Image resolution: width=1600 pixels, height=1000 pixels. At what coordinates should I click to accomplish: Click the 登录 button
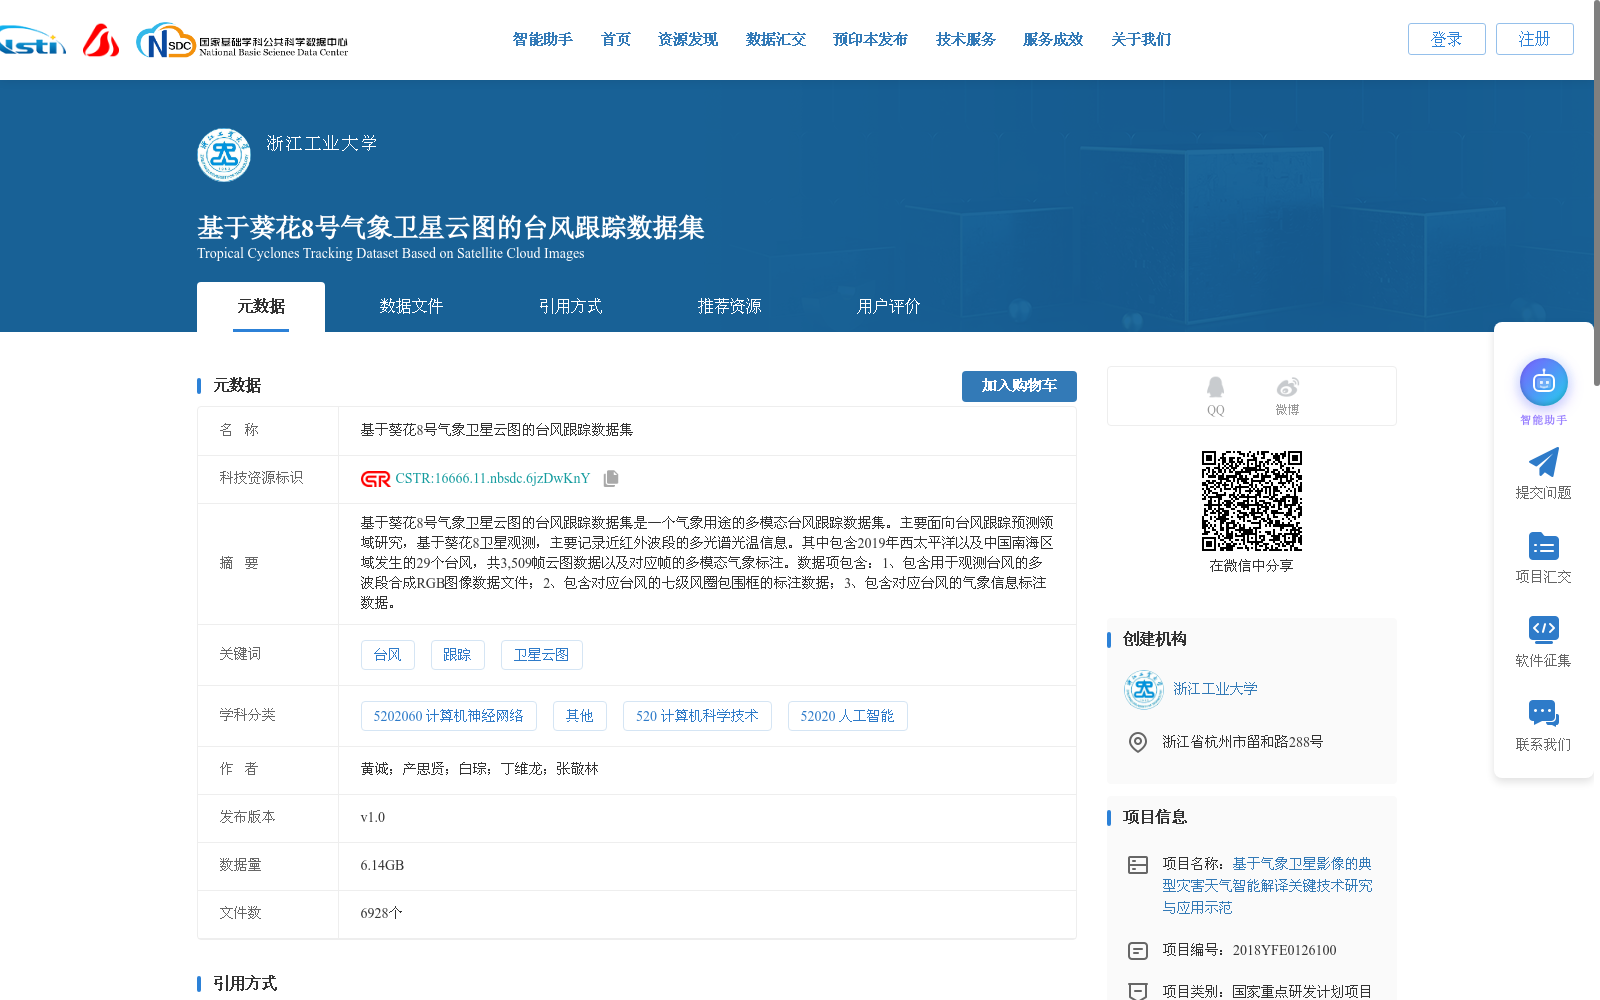tap(1446, 39)
